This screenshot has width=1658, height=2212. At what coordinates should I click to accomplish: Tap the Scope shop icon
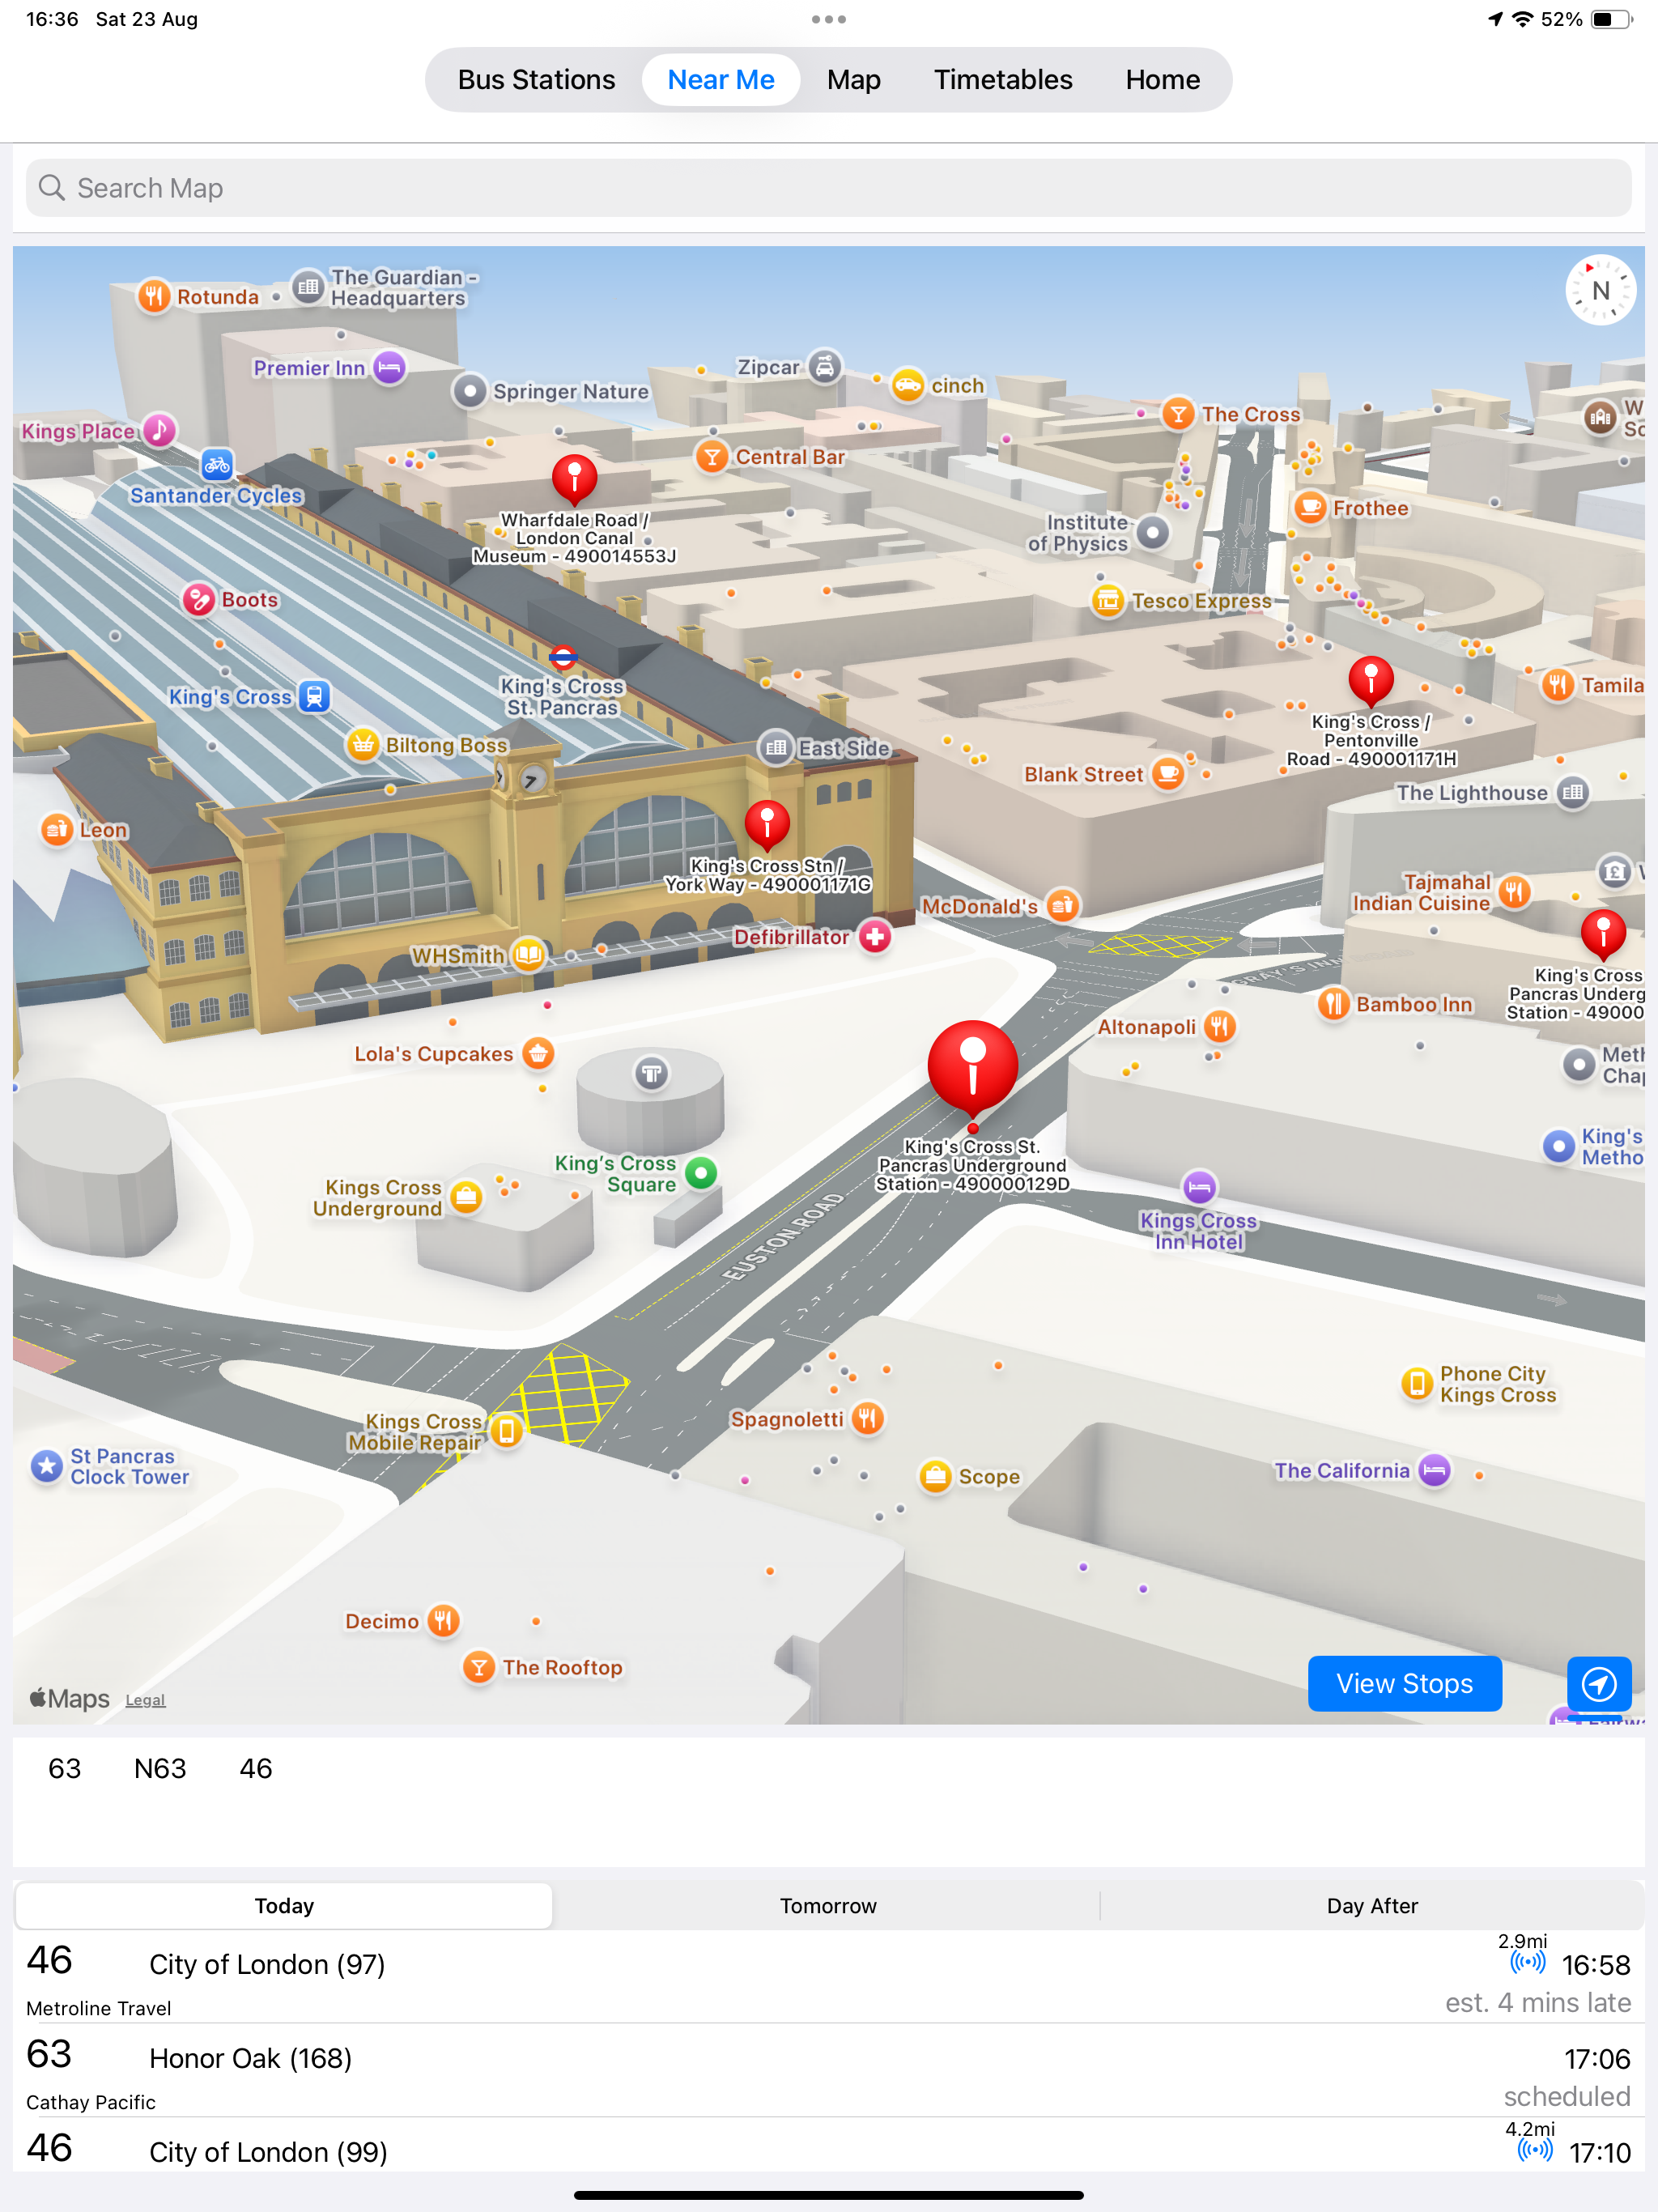tap(936, 1476)
